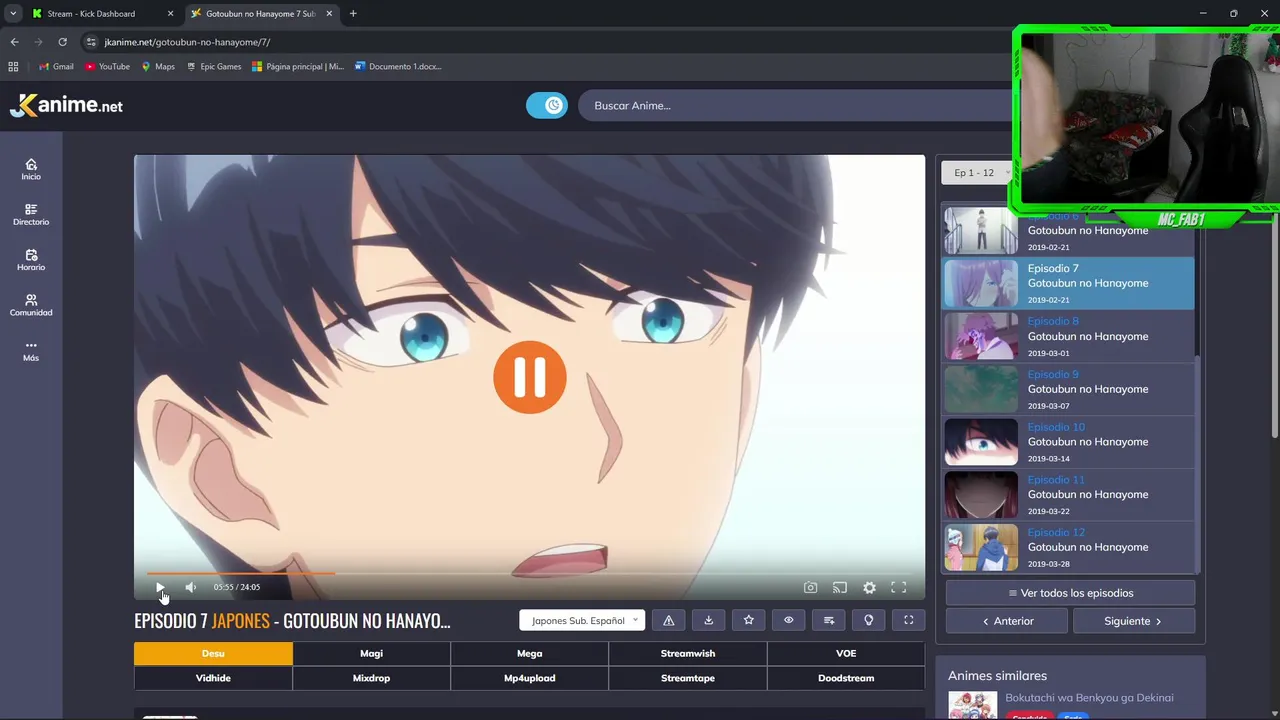Viewport: 1280px width, 720px height.
Task: Expand video area with the expand icon
Action: [909, 620]
